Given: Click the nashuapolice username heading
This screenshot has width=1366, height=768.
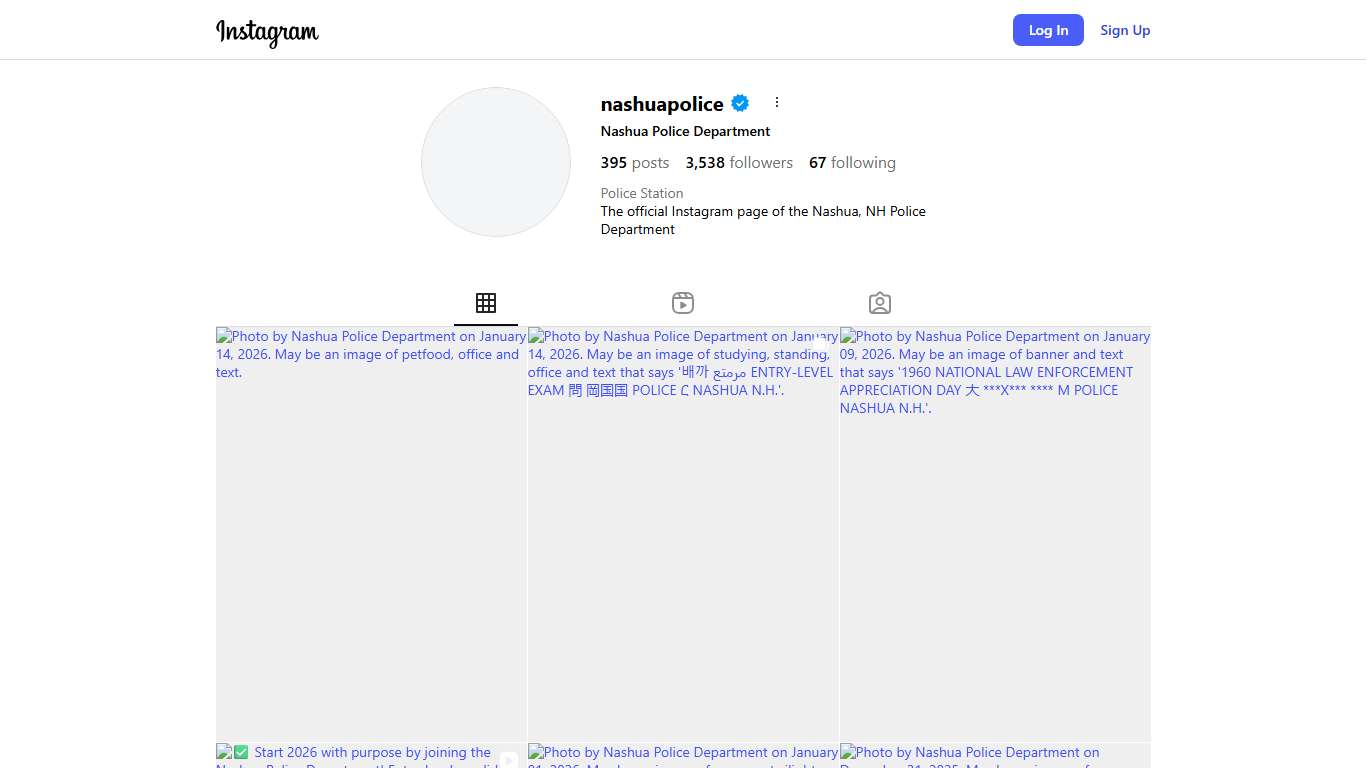Looking at the screenshot, I should point(662,104).
